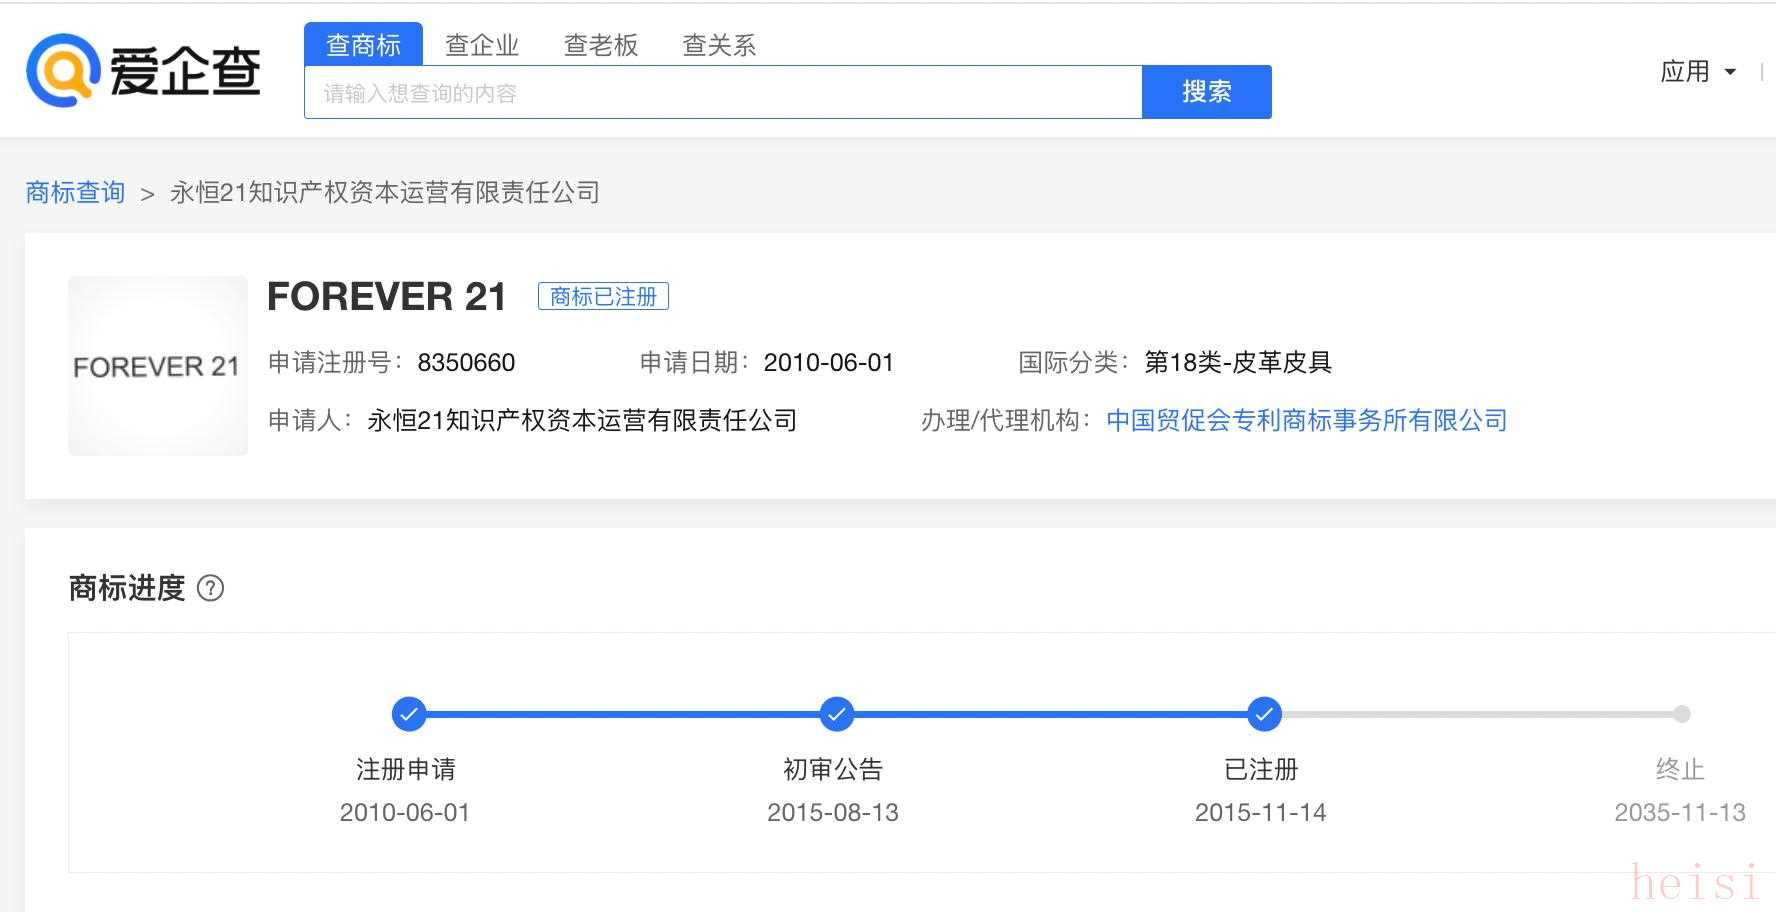Click the 已注册 checkmark milestone
This screenshot has width=1776, height=912.
(1265, 714)
